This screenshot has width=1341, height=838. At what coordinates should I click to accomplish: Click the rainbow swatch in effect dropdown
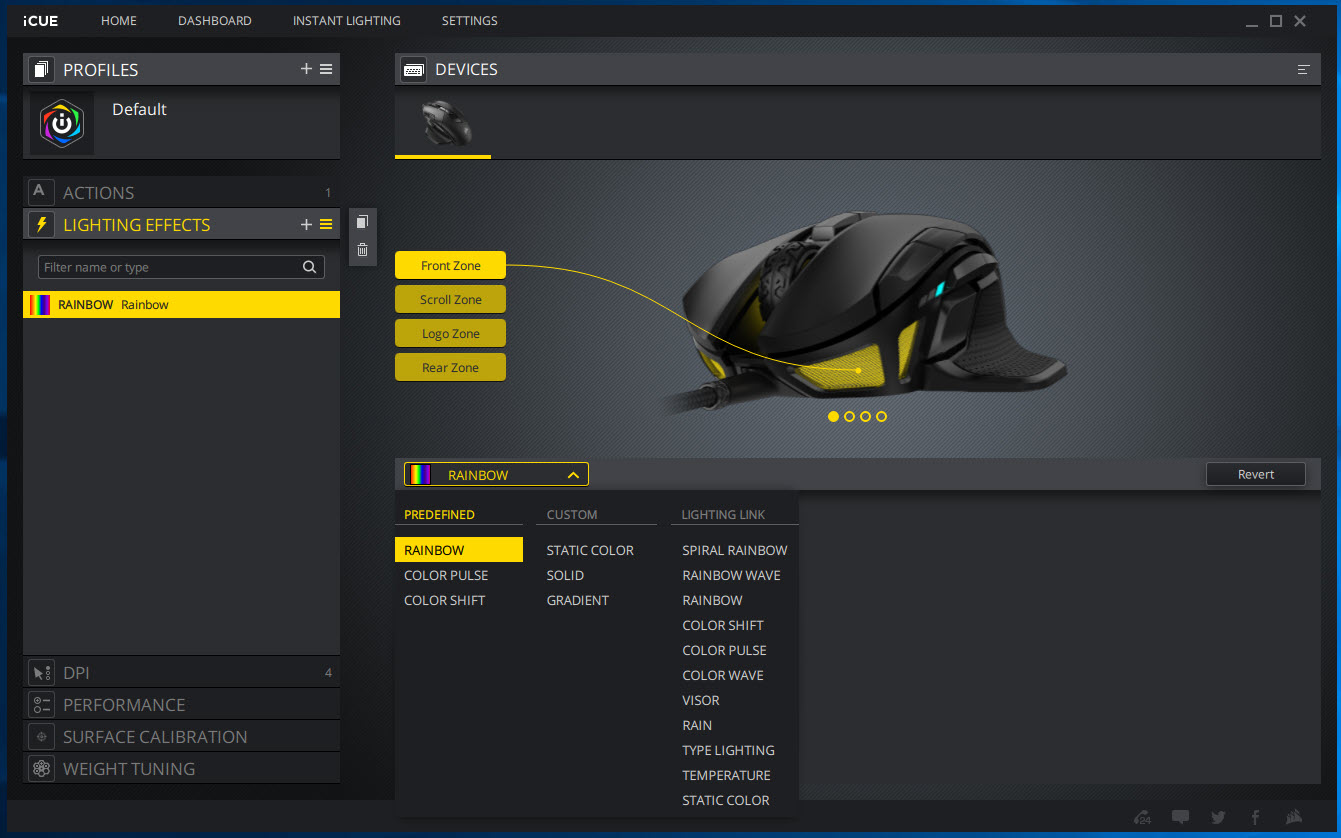pyautogui.click(x=420, y=475)
